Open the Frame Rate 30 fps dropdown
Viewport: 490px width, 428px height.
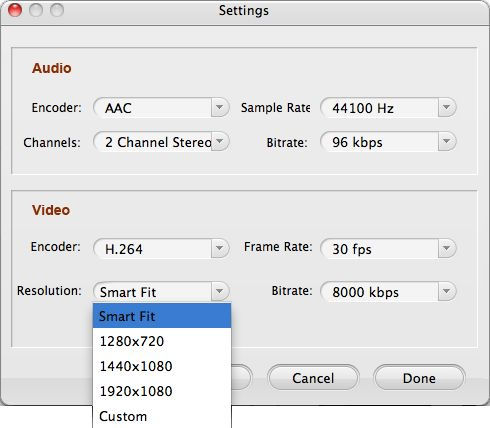(x=388, y=249)
